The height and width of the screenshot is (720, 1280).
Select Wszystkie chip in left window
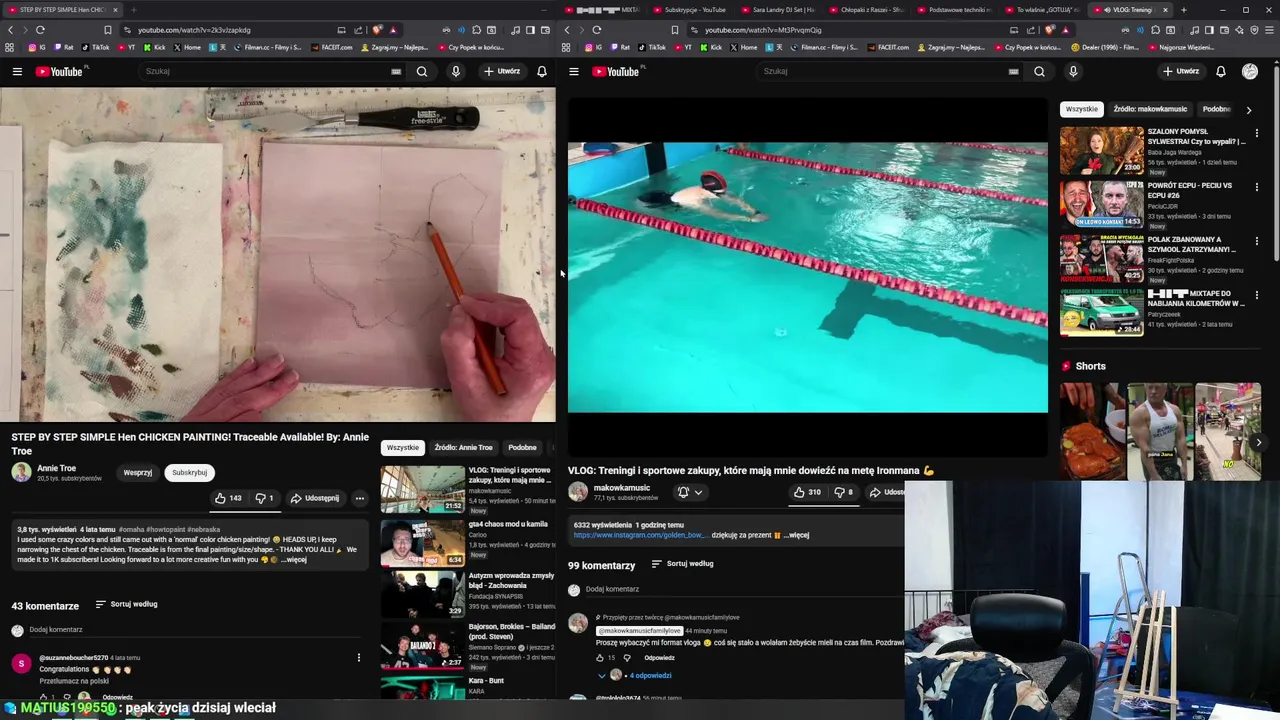pos(403,447)
